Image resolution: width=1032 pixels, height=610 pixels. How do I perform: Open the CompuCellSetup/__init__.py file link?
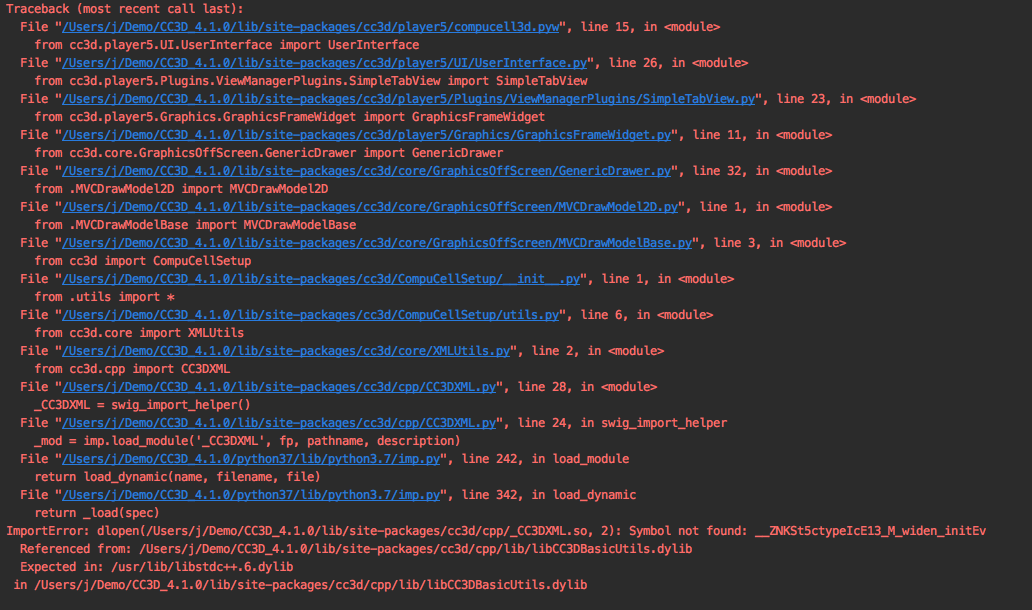(x=321, y=279)
